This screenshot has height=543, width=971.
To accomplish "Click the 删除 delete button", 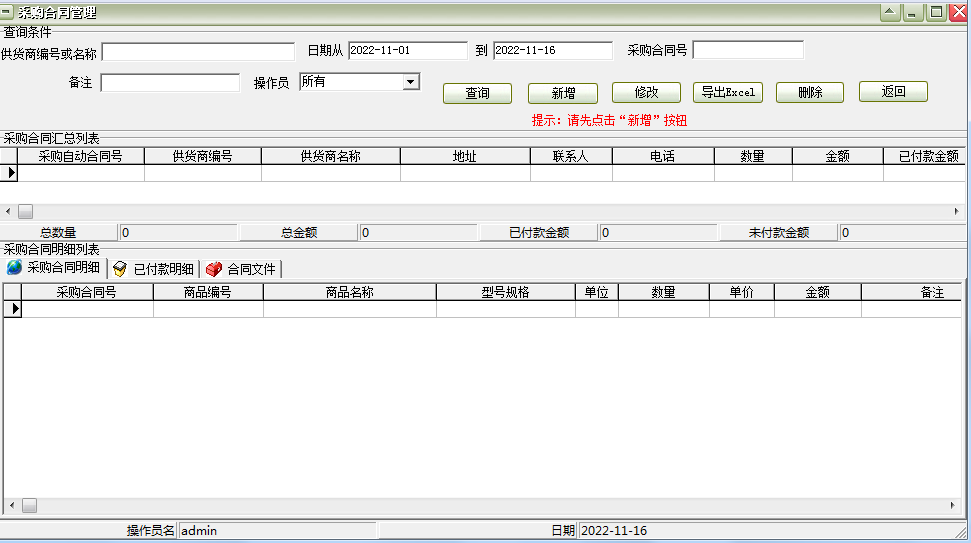I will pyautogui.click(x=809, y=92).
